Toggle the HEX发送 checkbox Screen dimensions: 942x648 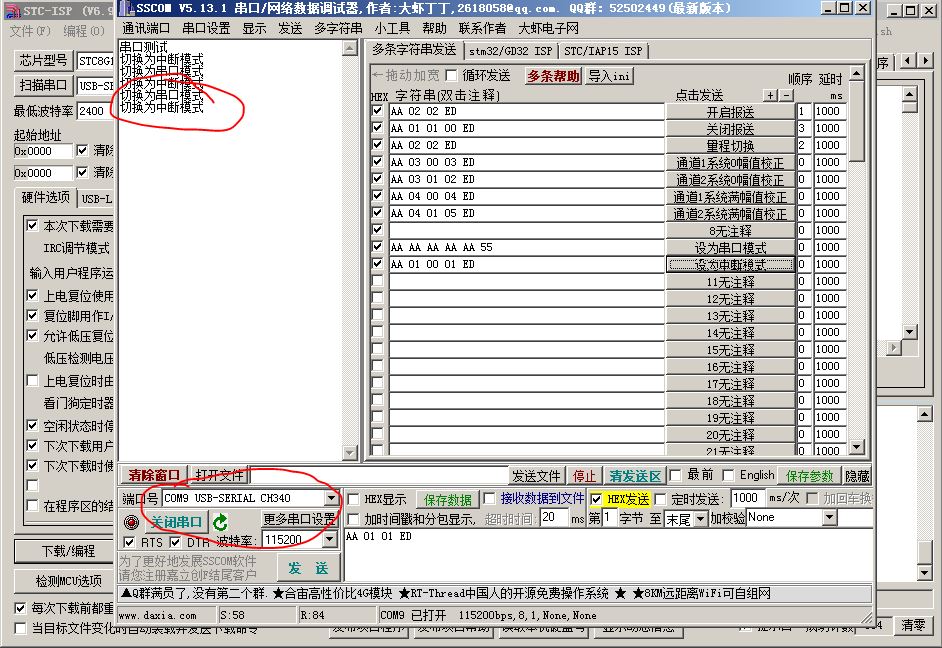596,499
